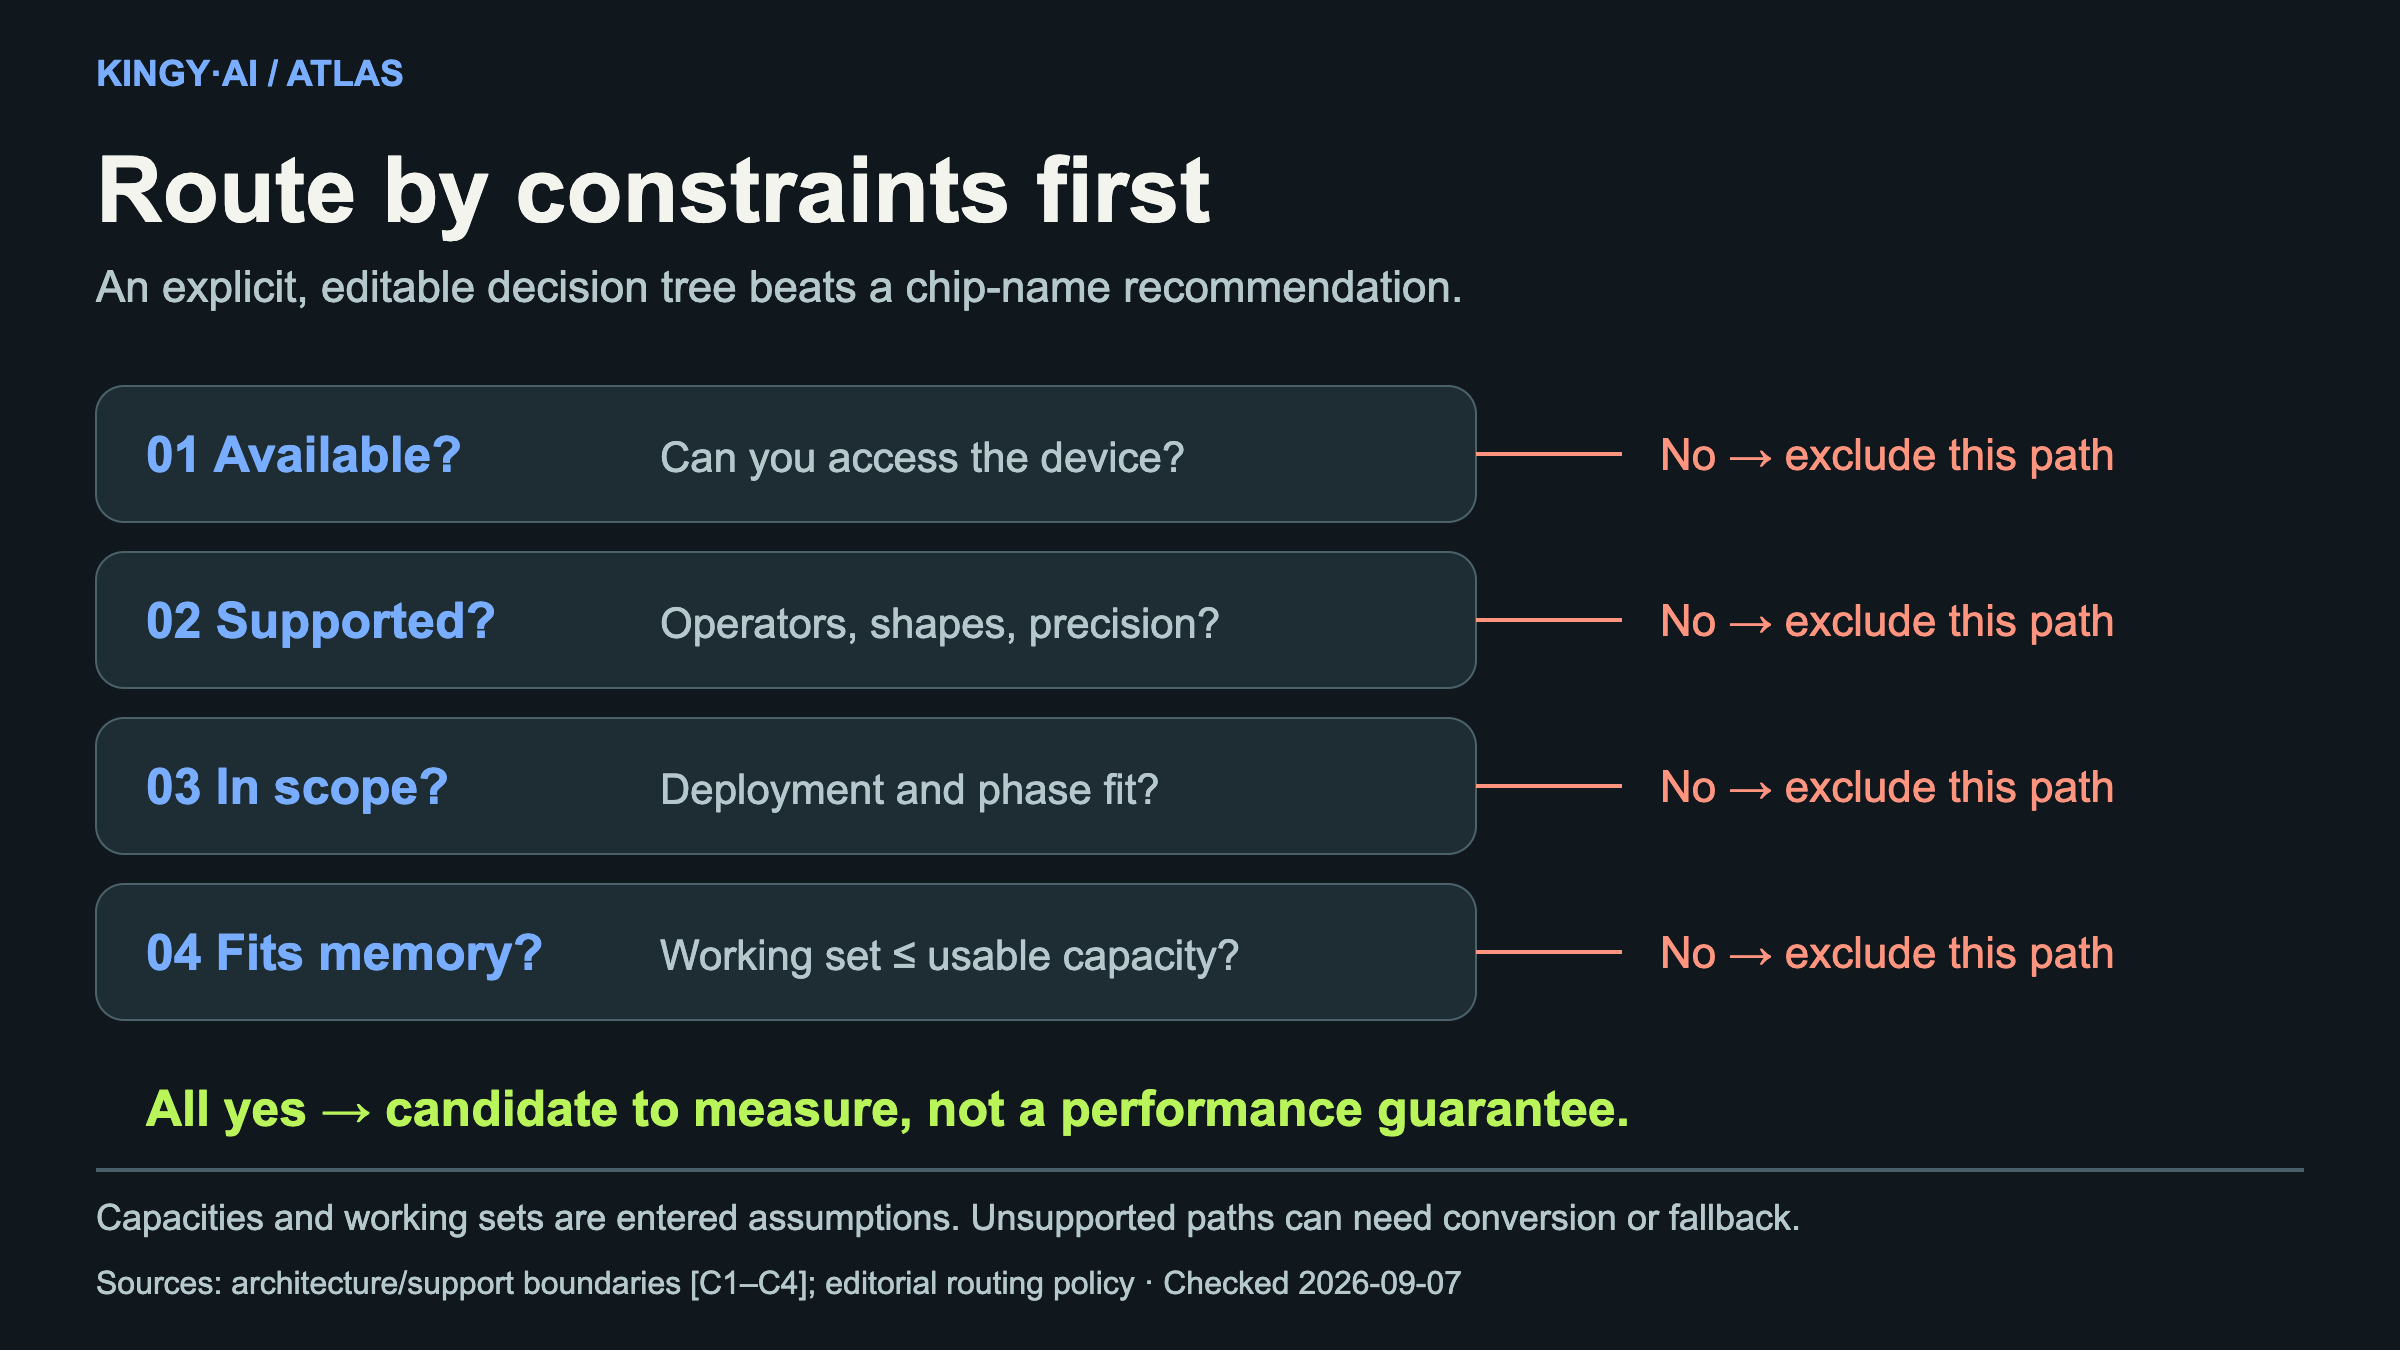Select the '03 In scope?' heading
The width and height of the screenshot is (2400, 1350).
297,788
